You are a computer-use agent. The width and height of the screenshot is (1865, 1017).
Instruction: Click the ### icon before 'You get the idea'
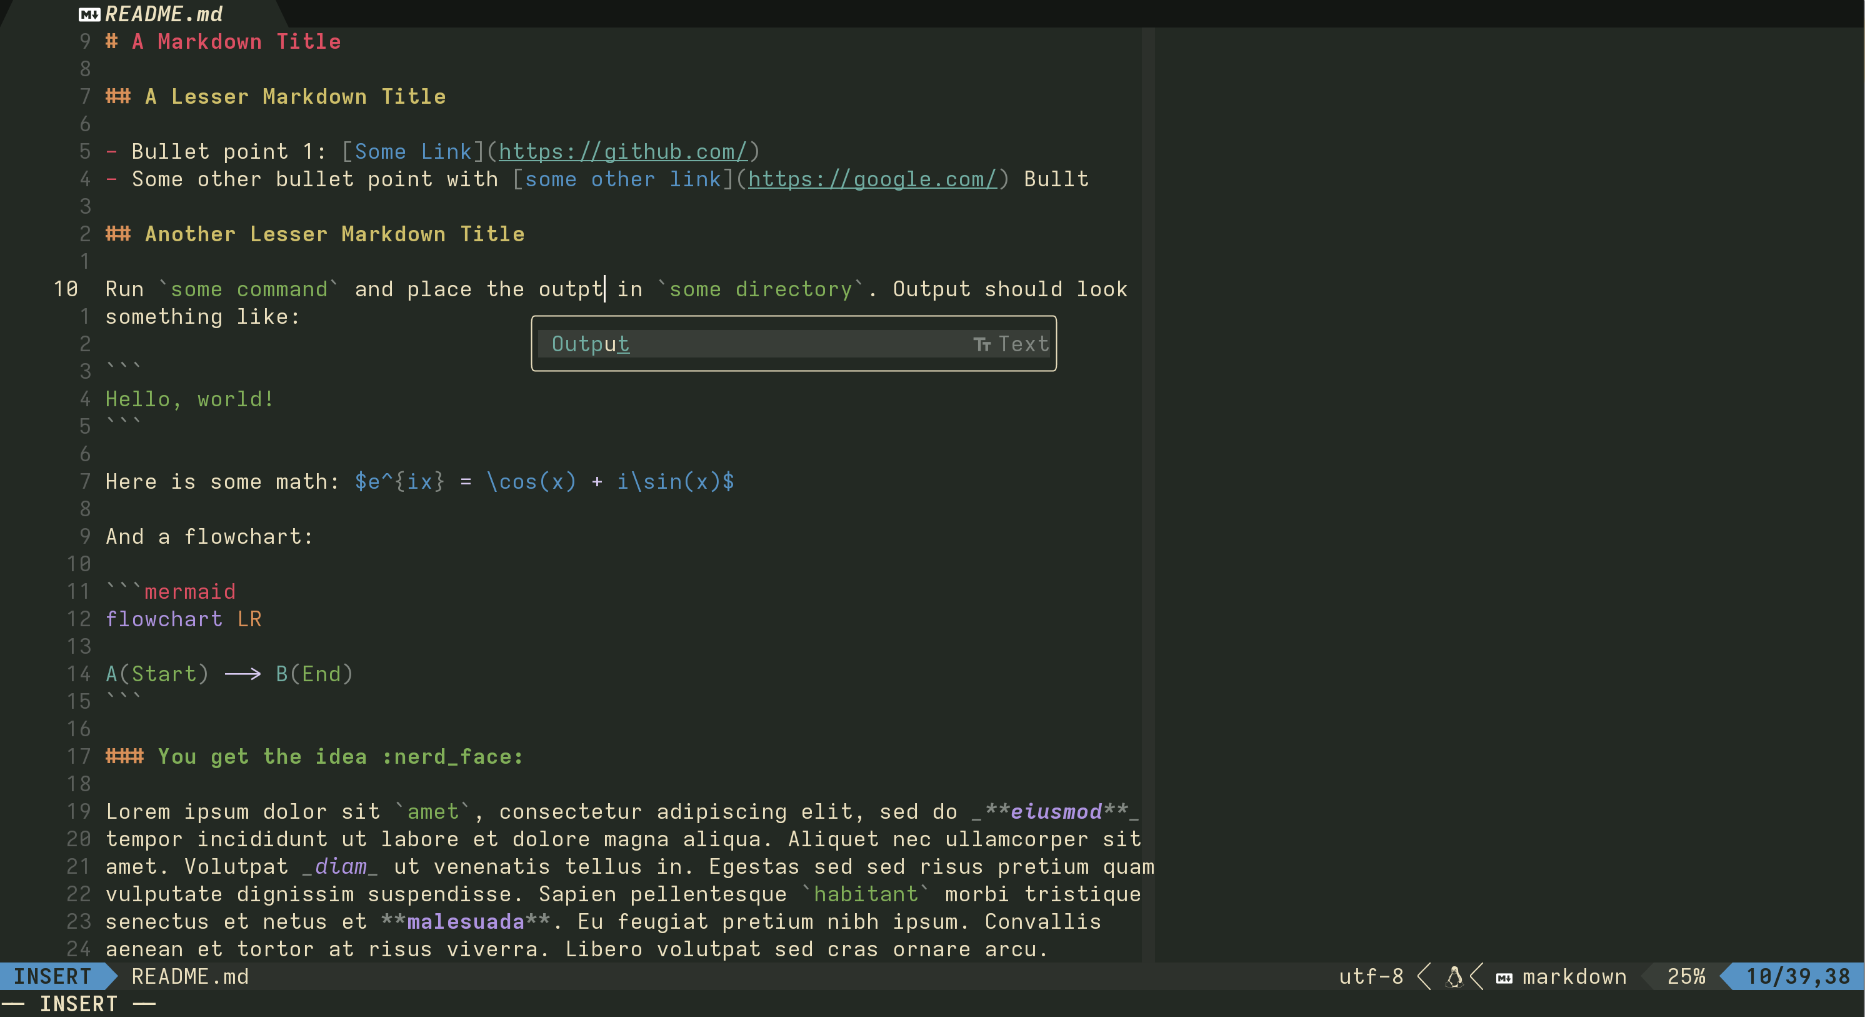[x=124, y=757]
